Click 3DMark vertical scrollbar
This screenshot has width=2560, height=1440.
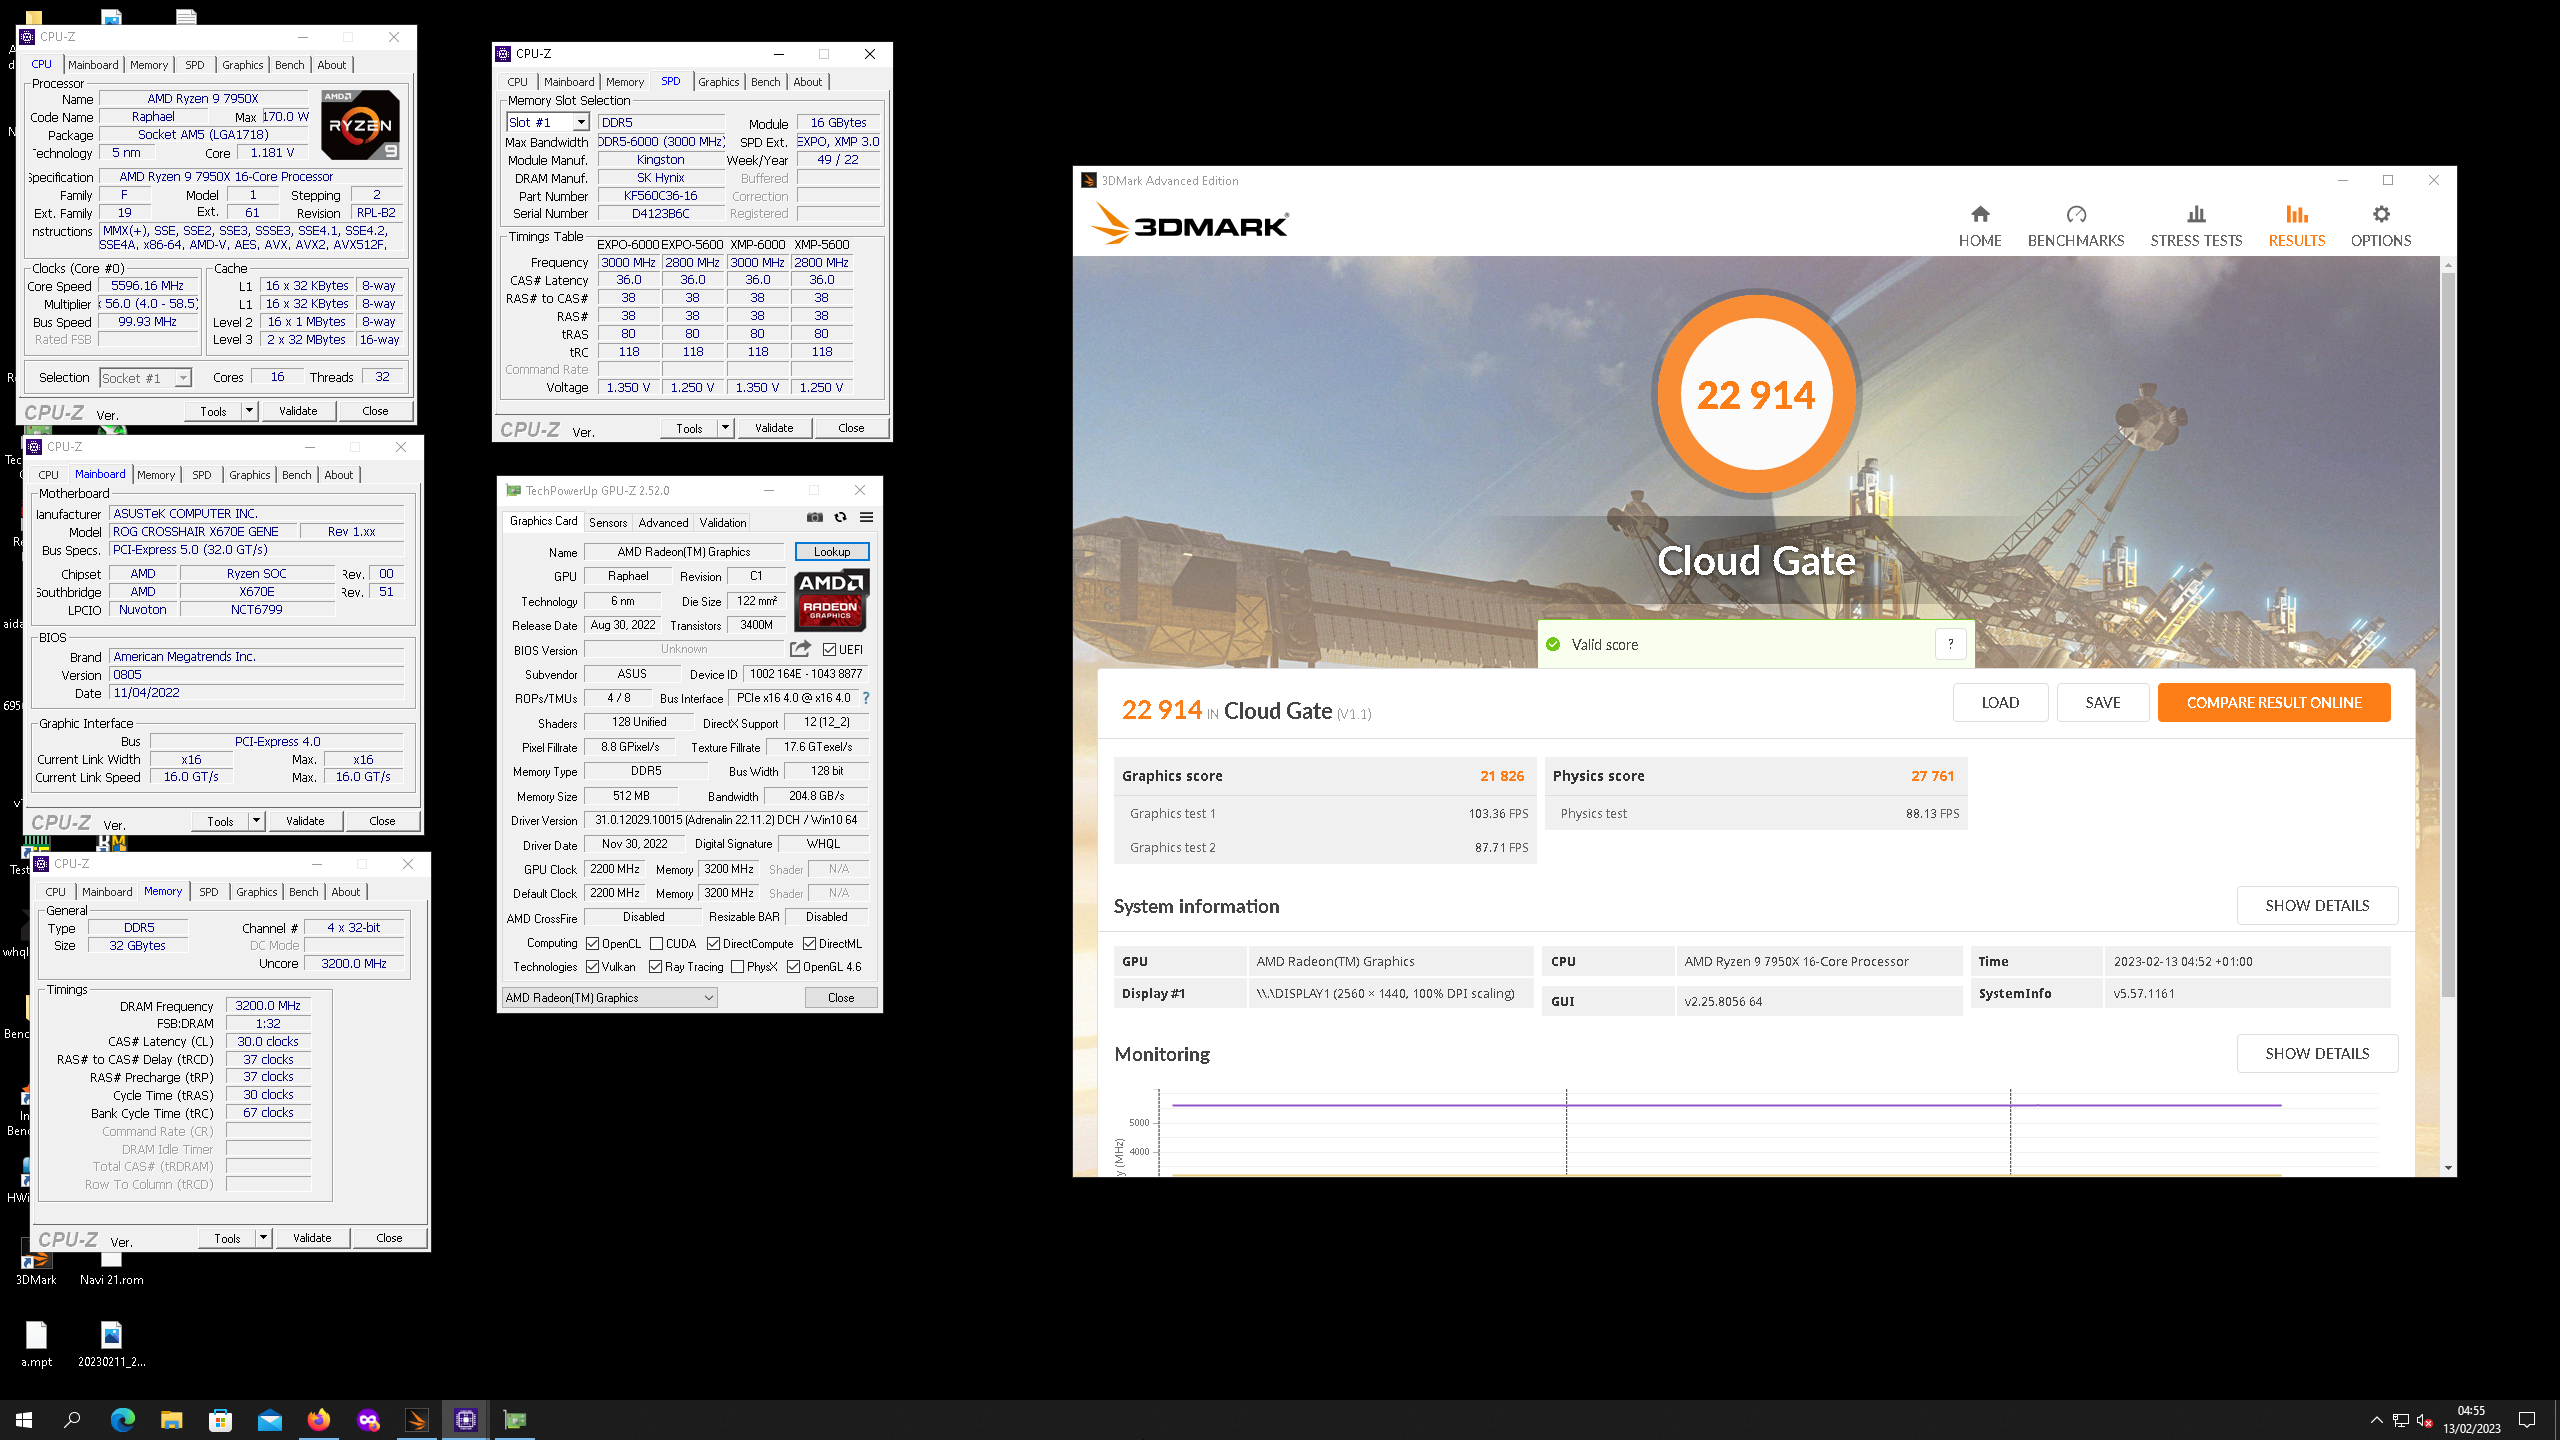click(x=2448, y=635)
